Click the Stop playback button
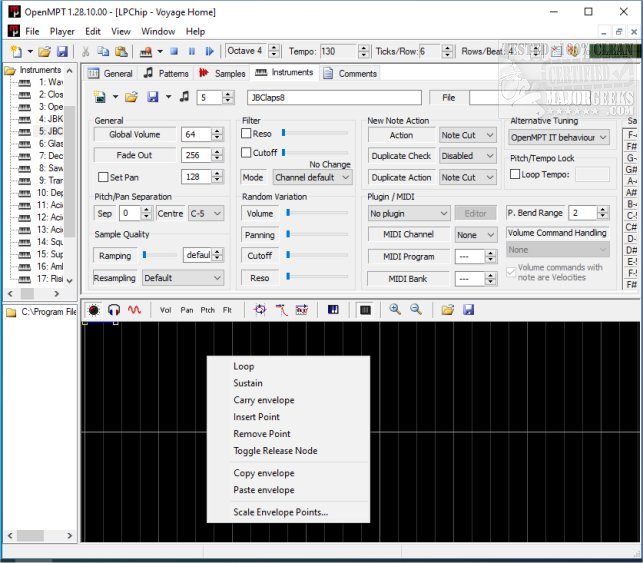Screen dimensions: 643x563 [x=174, y=51]
